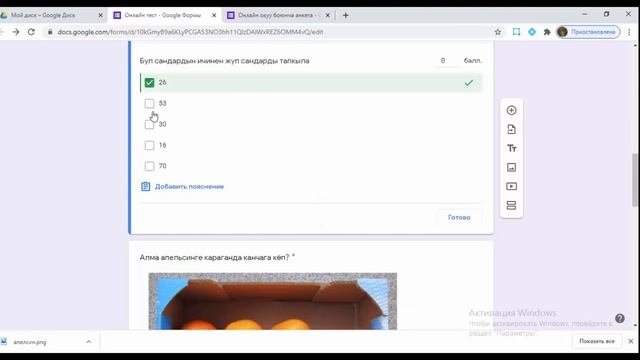Close the Онлайн тест tab
Screen dimensions: 640x360
tap(214, 15)
